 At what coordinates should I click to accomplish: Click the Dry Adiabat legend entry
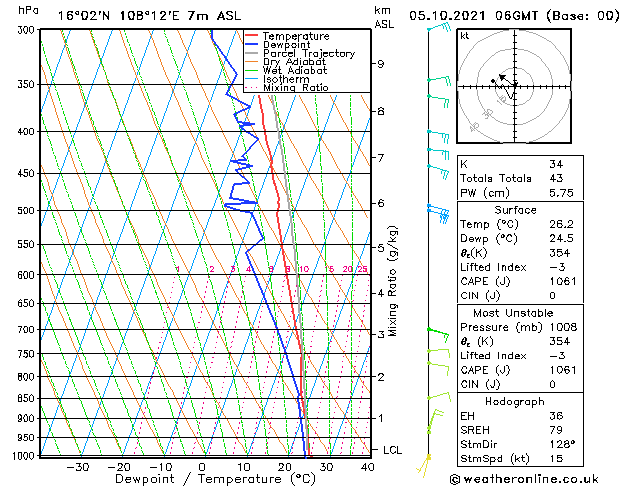(286, 62)
